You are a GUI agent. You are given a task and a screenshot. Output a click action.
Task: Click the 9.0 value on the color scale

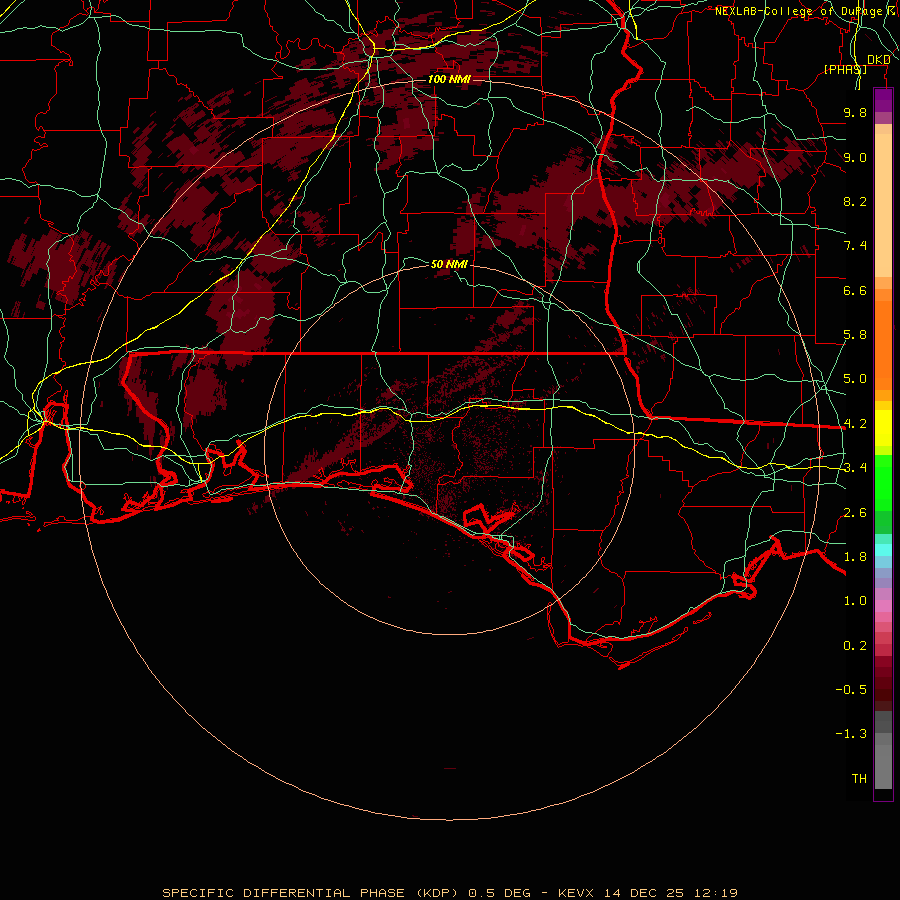pos(855,157)
